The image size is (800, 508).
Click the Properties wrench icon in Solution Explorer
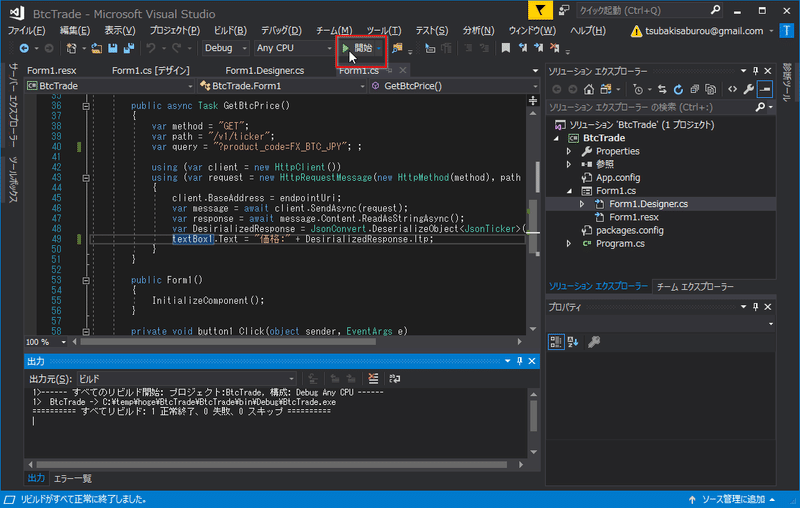(x=748, y=89)
